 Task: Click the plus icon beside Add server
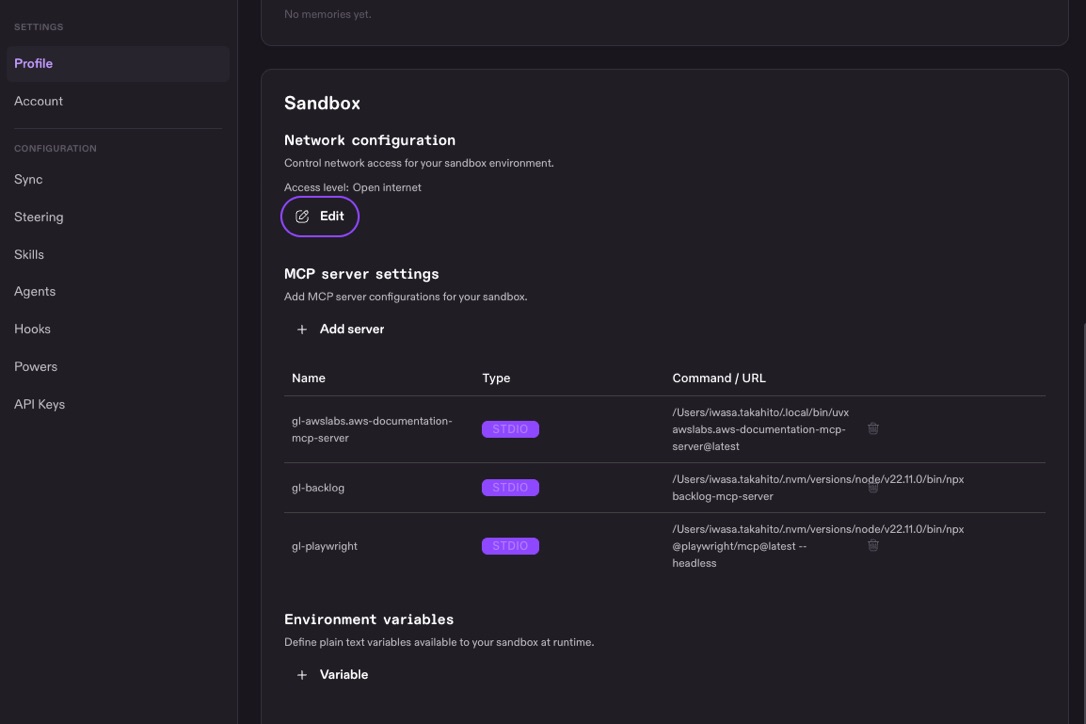click(302, 330)
